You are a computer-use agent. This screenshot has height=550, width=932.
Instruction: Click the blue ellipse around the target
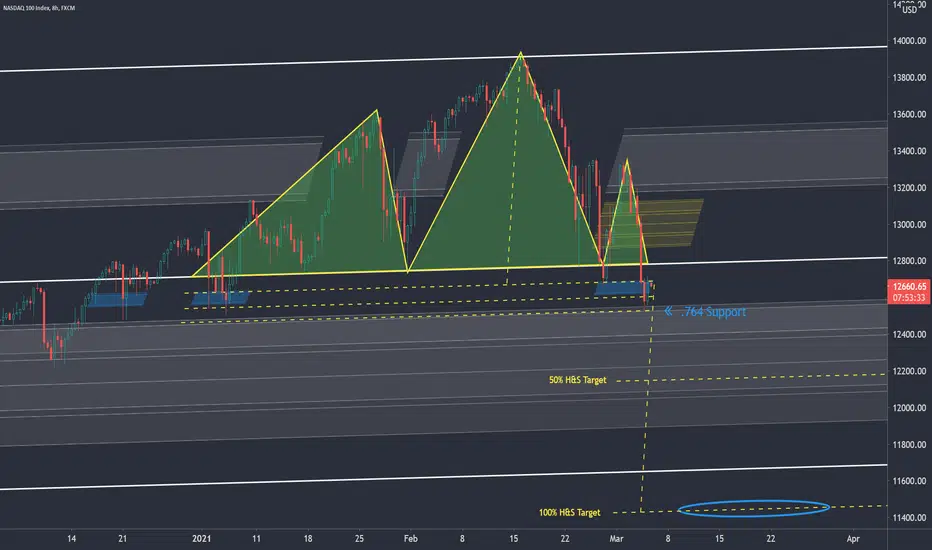[x=753, y=508]
